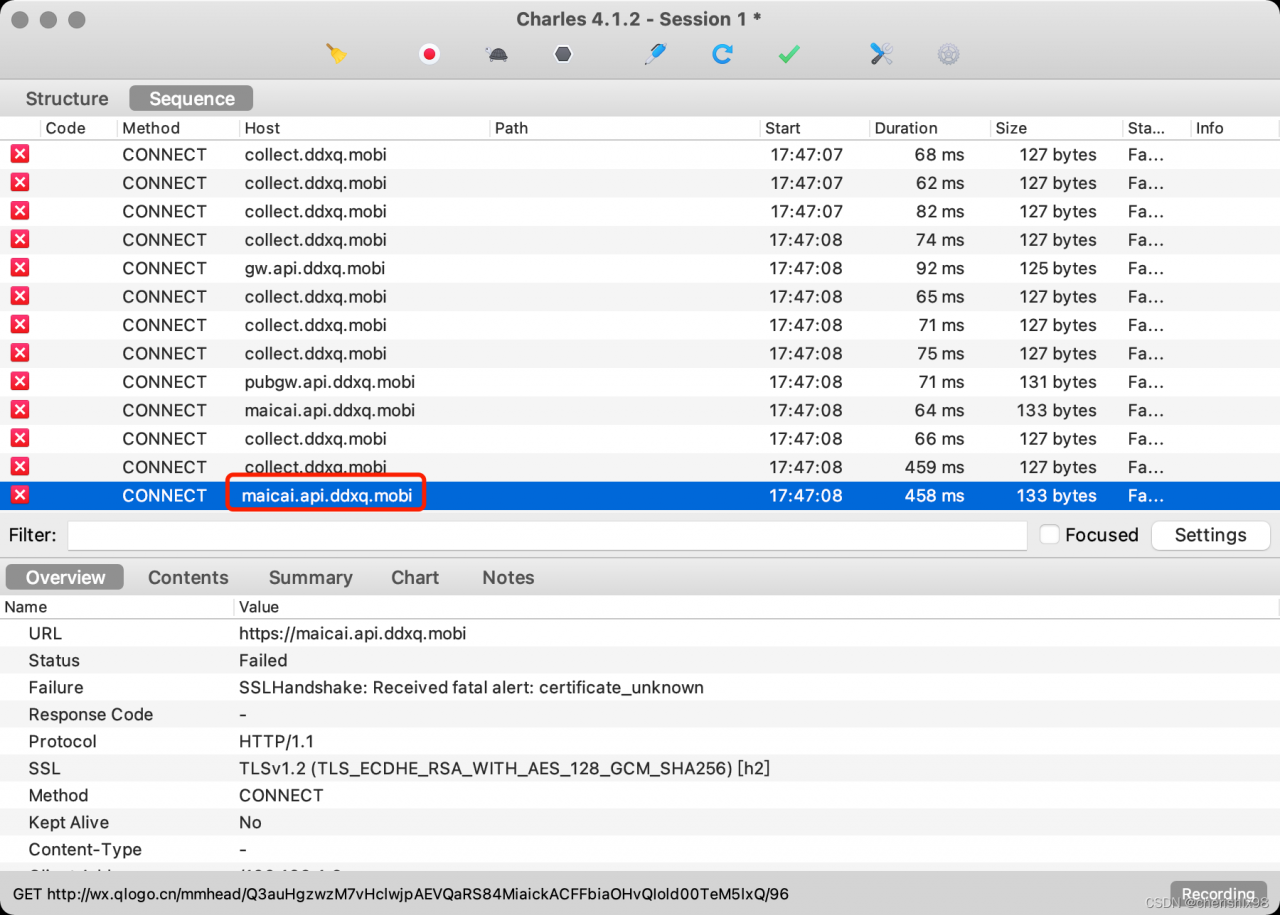
Task: Click the red X icon of the gw.api.ddxq.mobi row
Action: [20, 267]
